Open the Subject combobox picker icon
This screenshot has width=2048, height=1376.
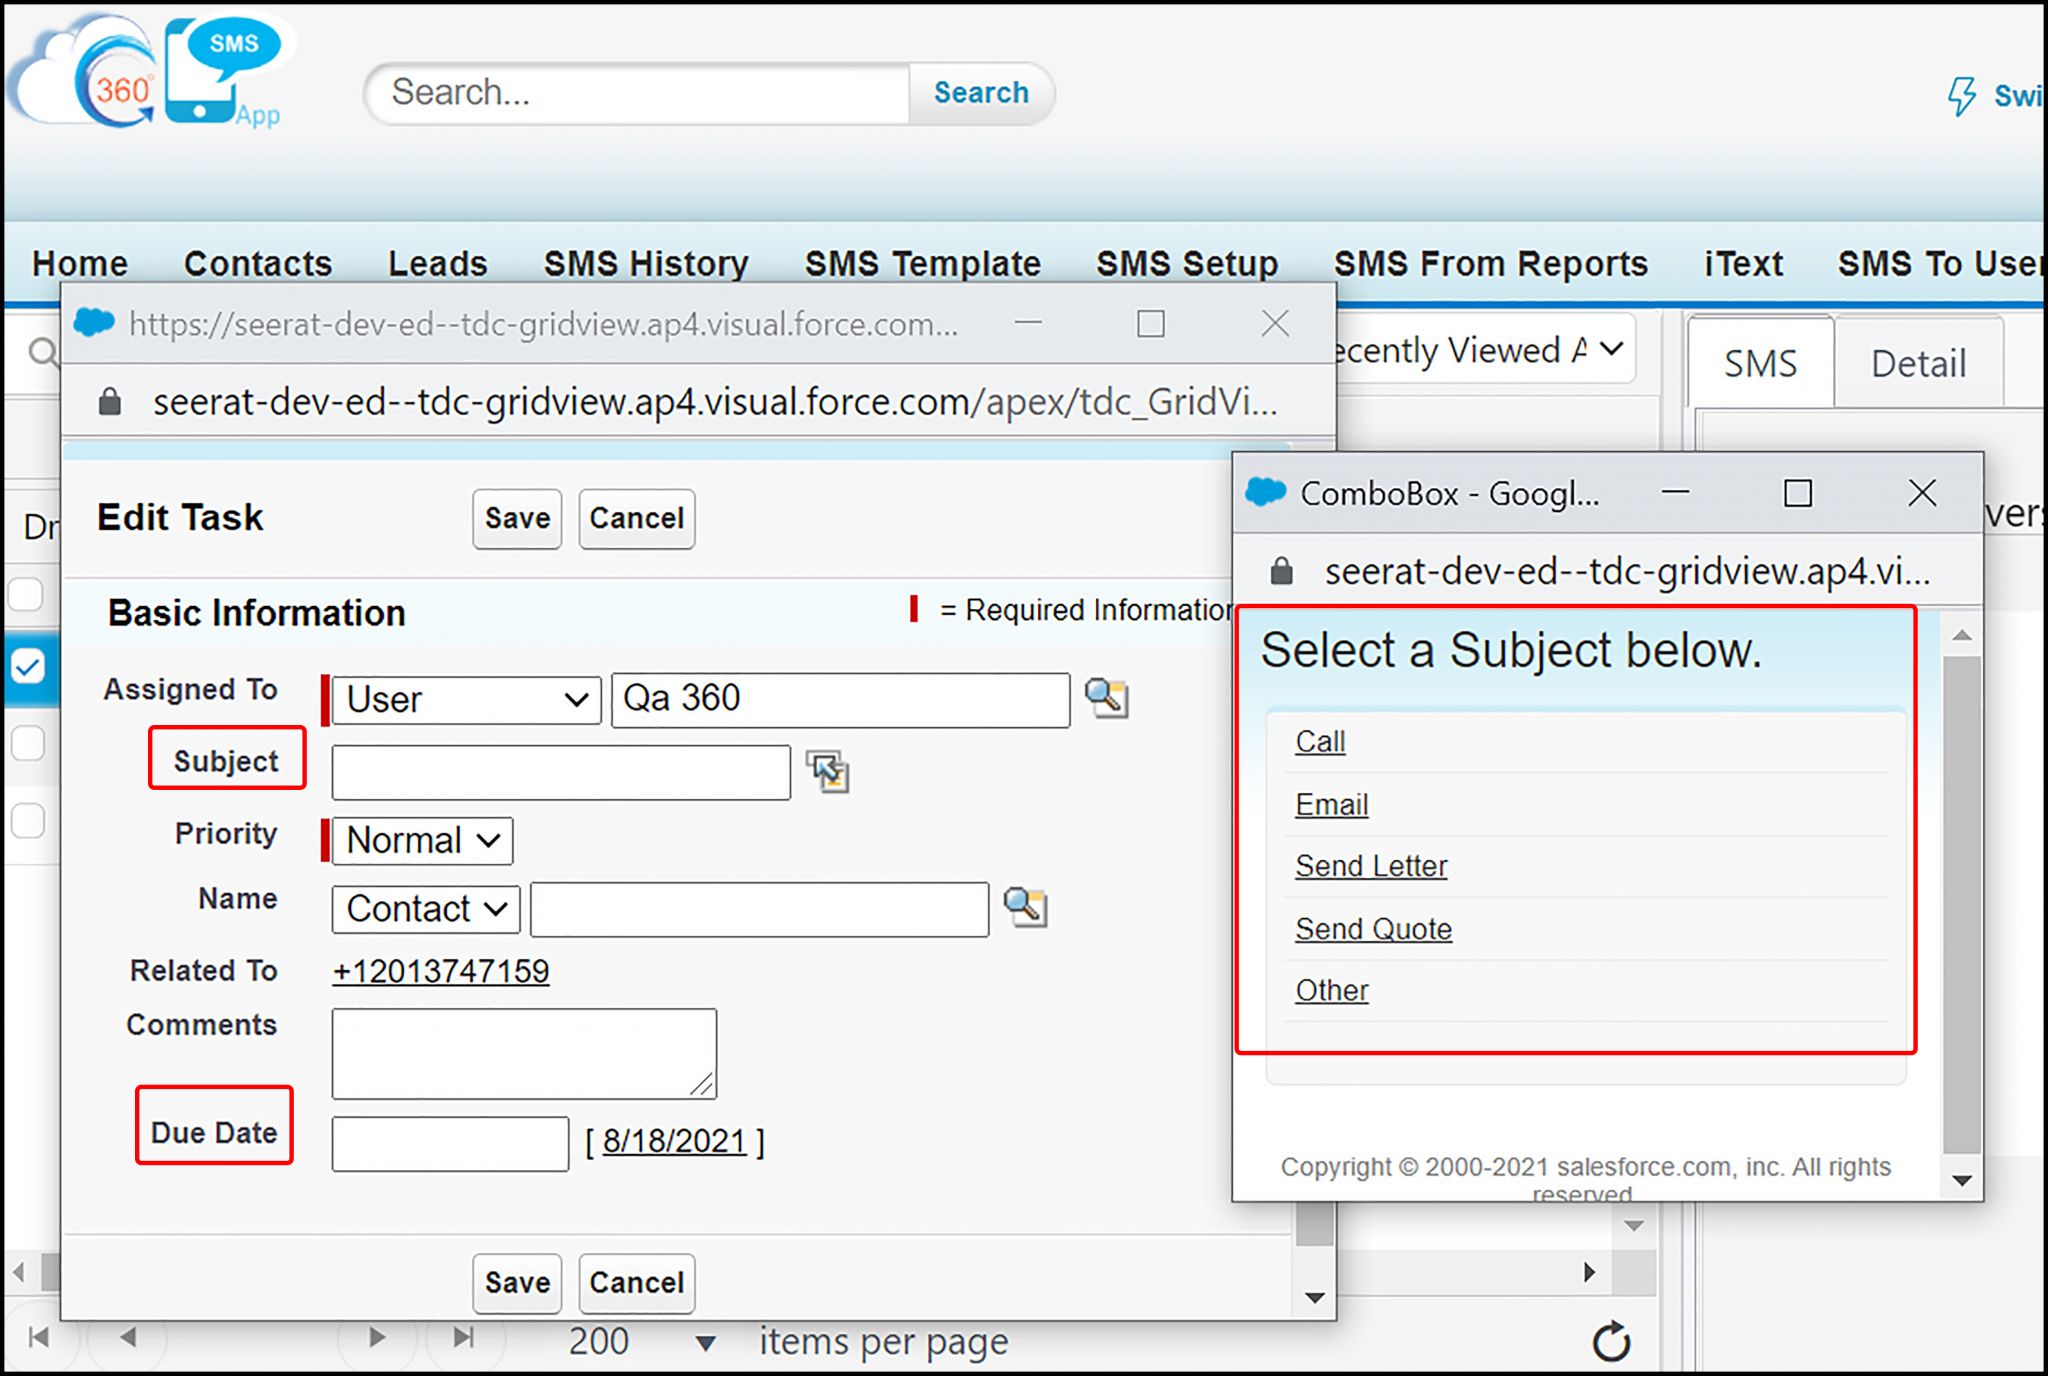coord(828,772)
